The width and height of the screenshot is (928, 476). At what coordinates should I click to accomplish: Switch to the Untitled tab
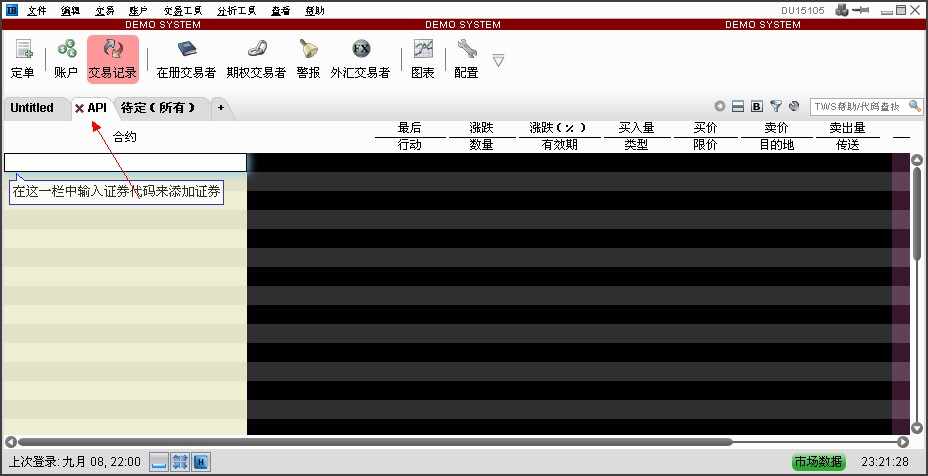pyautogui.click(x=32, y=108)
